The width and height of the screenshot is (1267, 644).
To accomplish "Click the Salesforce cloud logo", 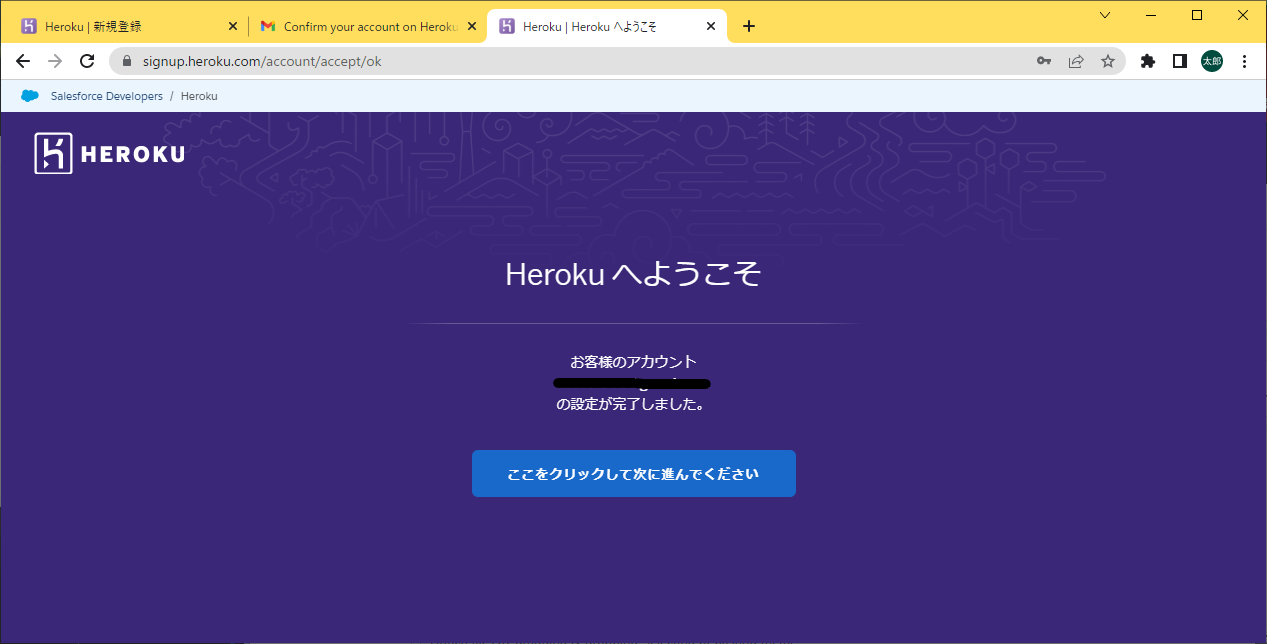I will [x=30, y=96].
